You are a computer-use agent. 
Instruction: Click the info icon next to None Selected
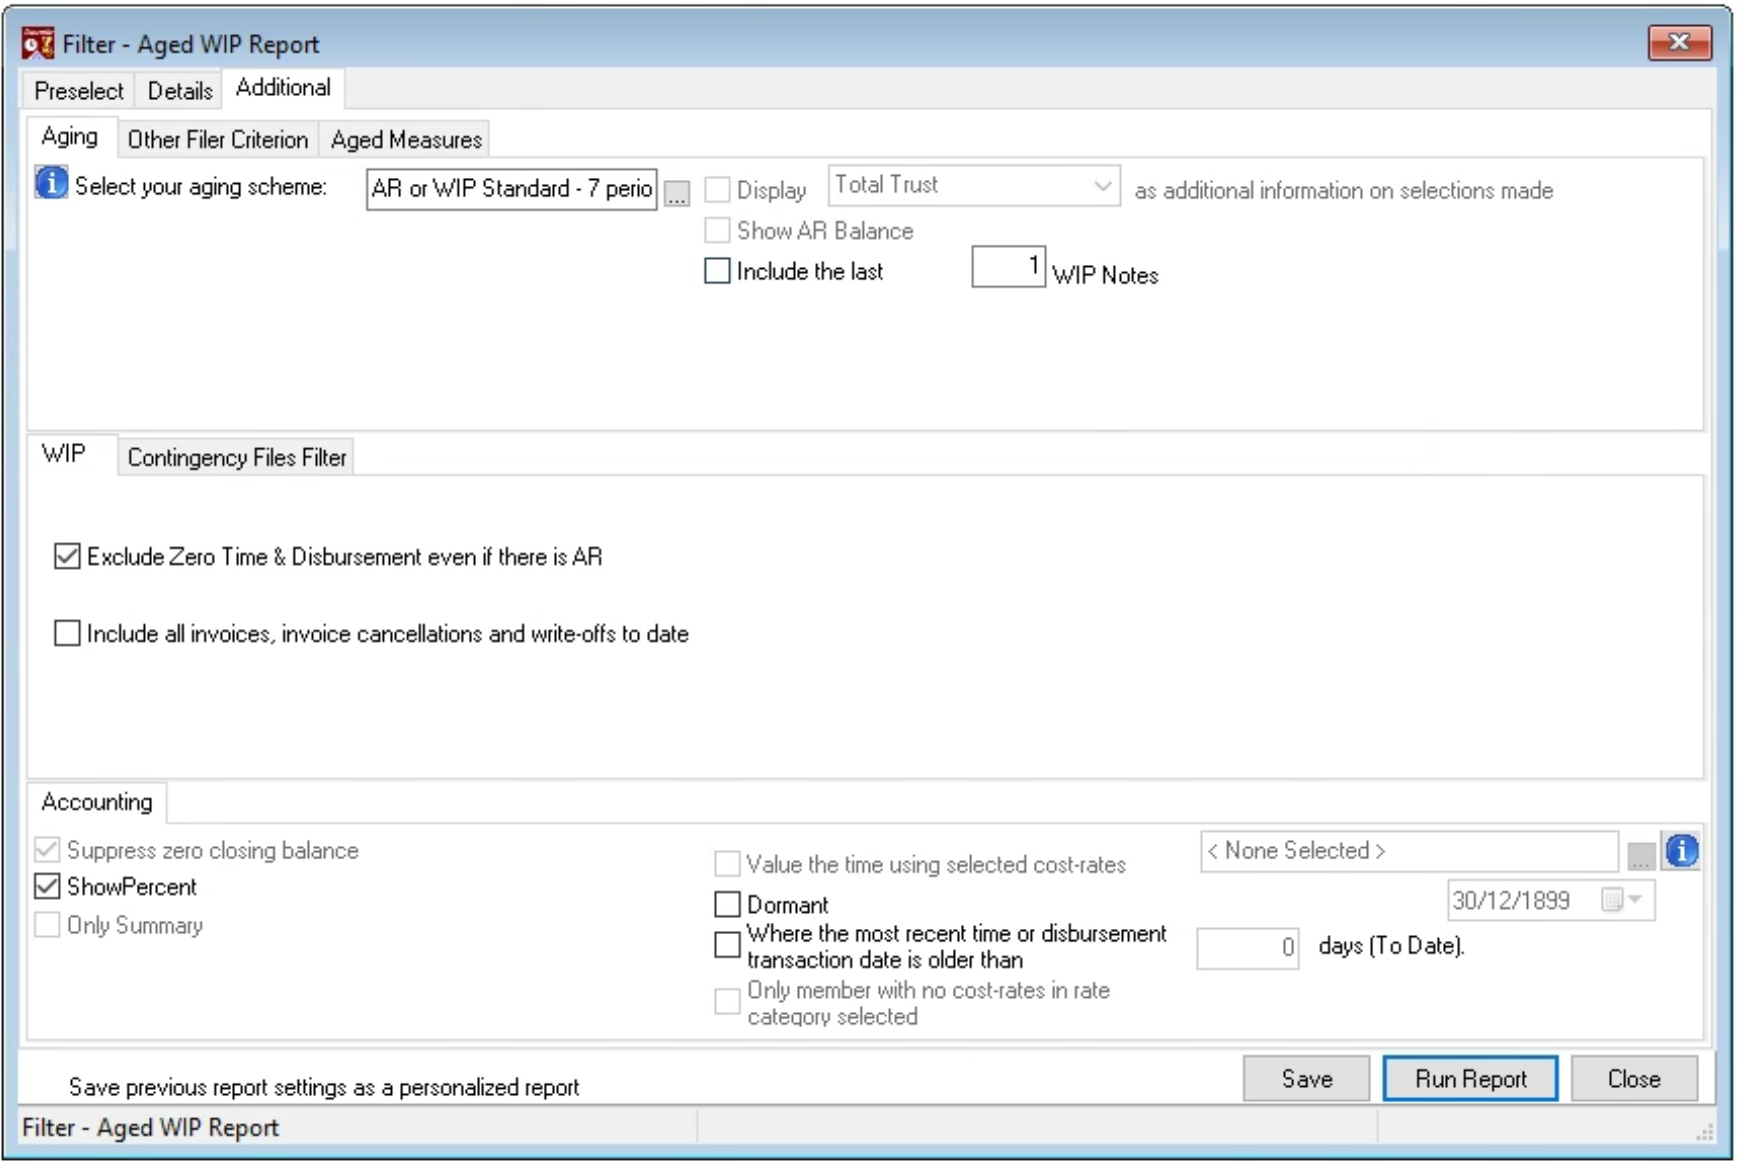click(x=1682, y=851)
